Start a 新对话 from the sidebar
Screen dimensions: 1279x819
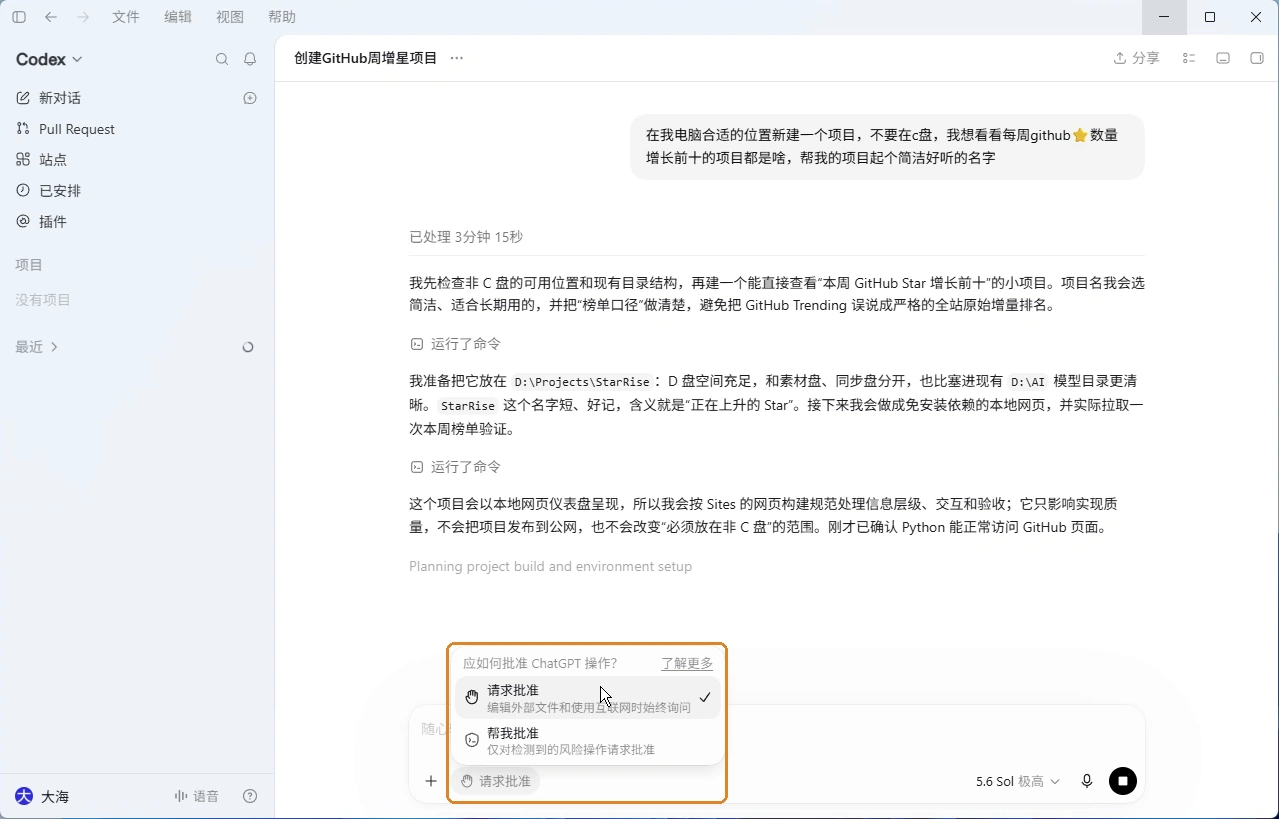[60, 98]
